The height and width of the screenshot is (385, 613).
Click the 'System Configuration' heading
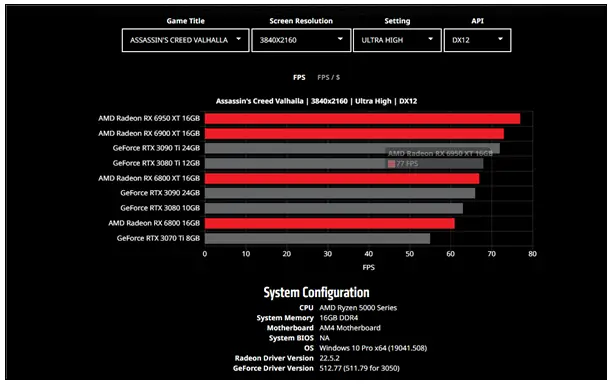(316, 292)
